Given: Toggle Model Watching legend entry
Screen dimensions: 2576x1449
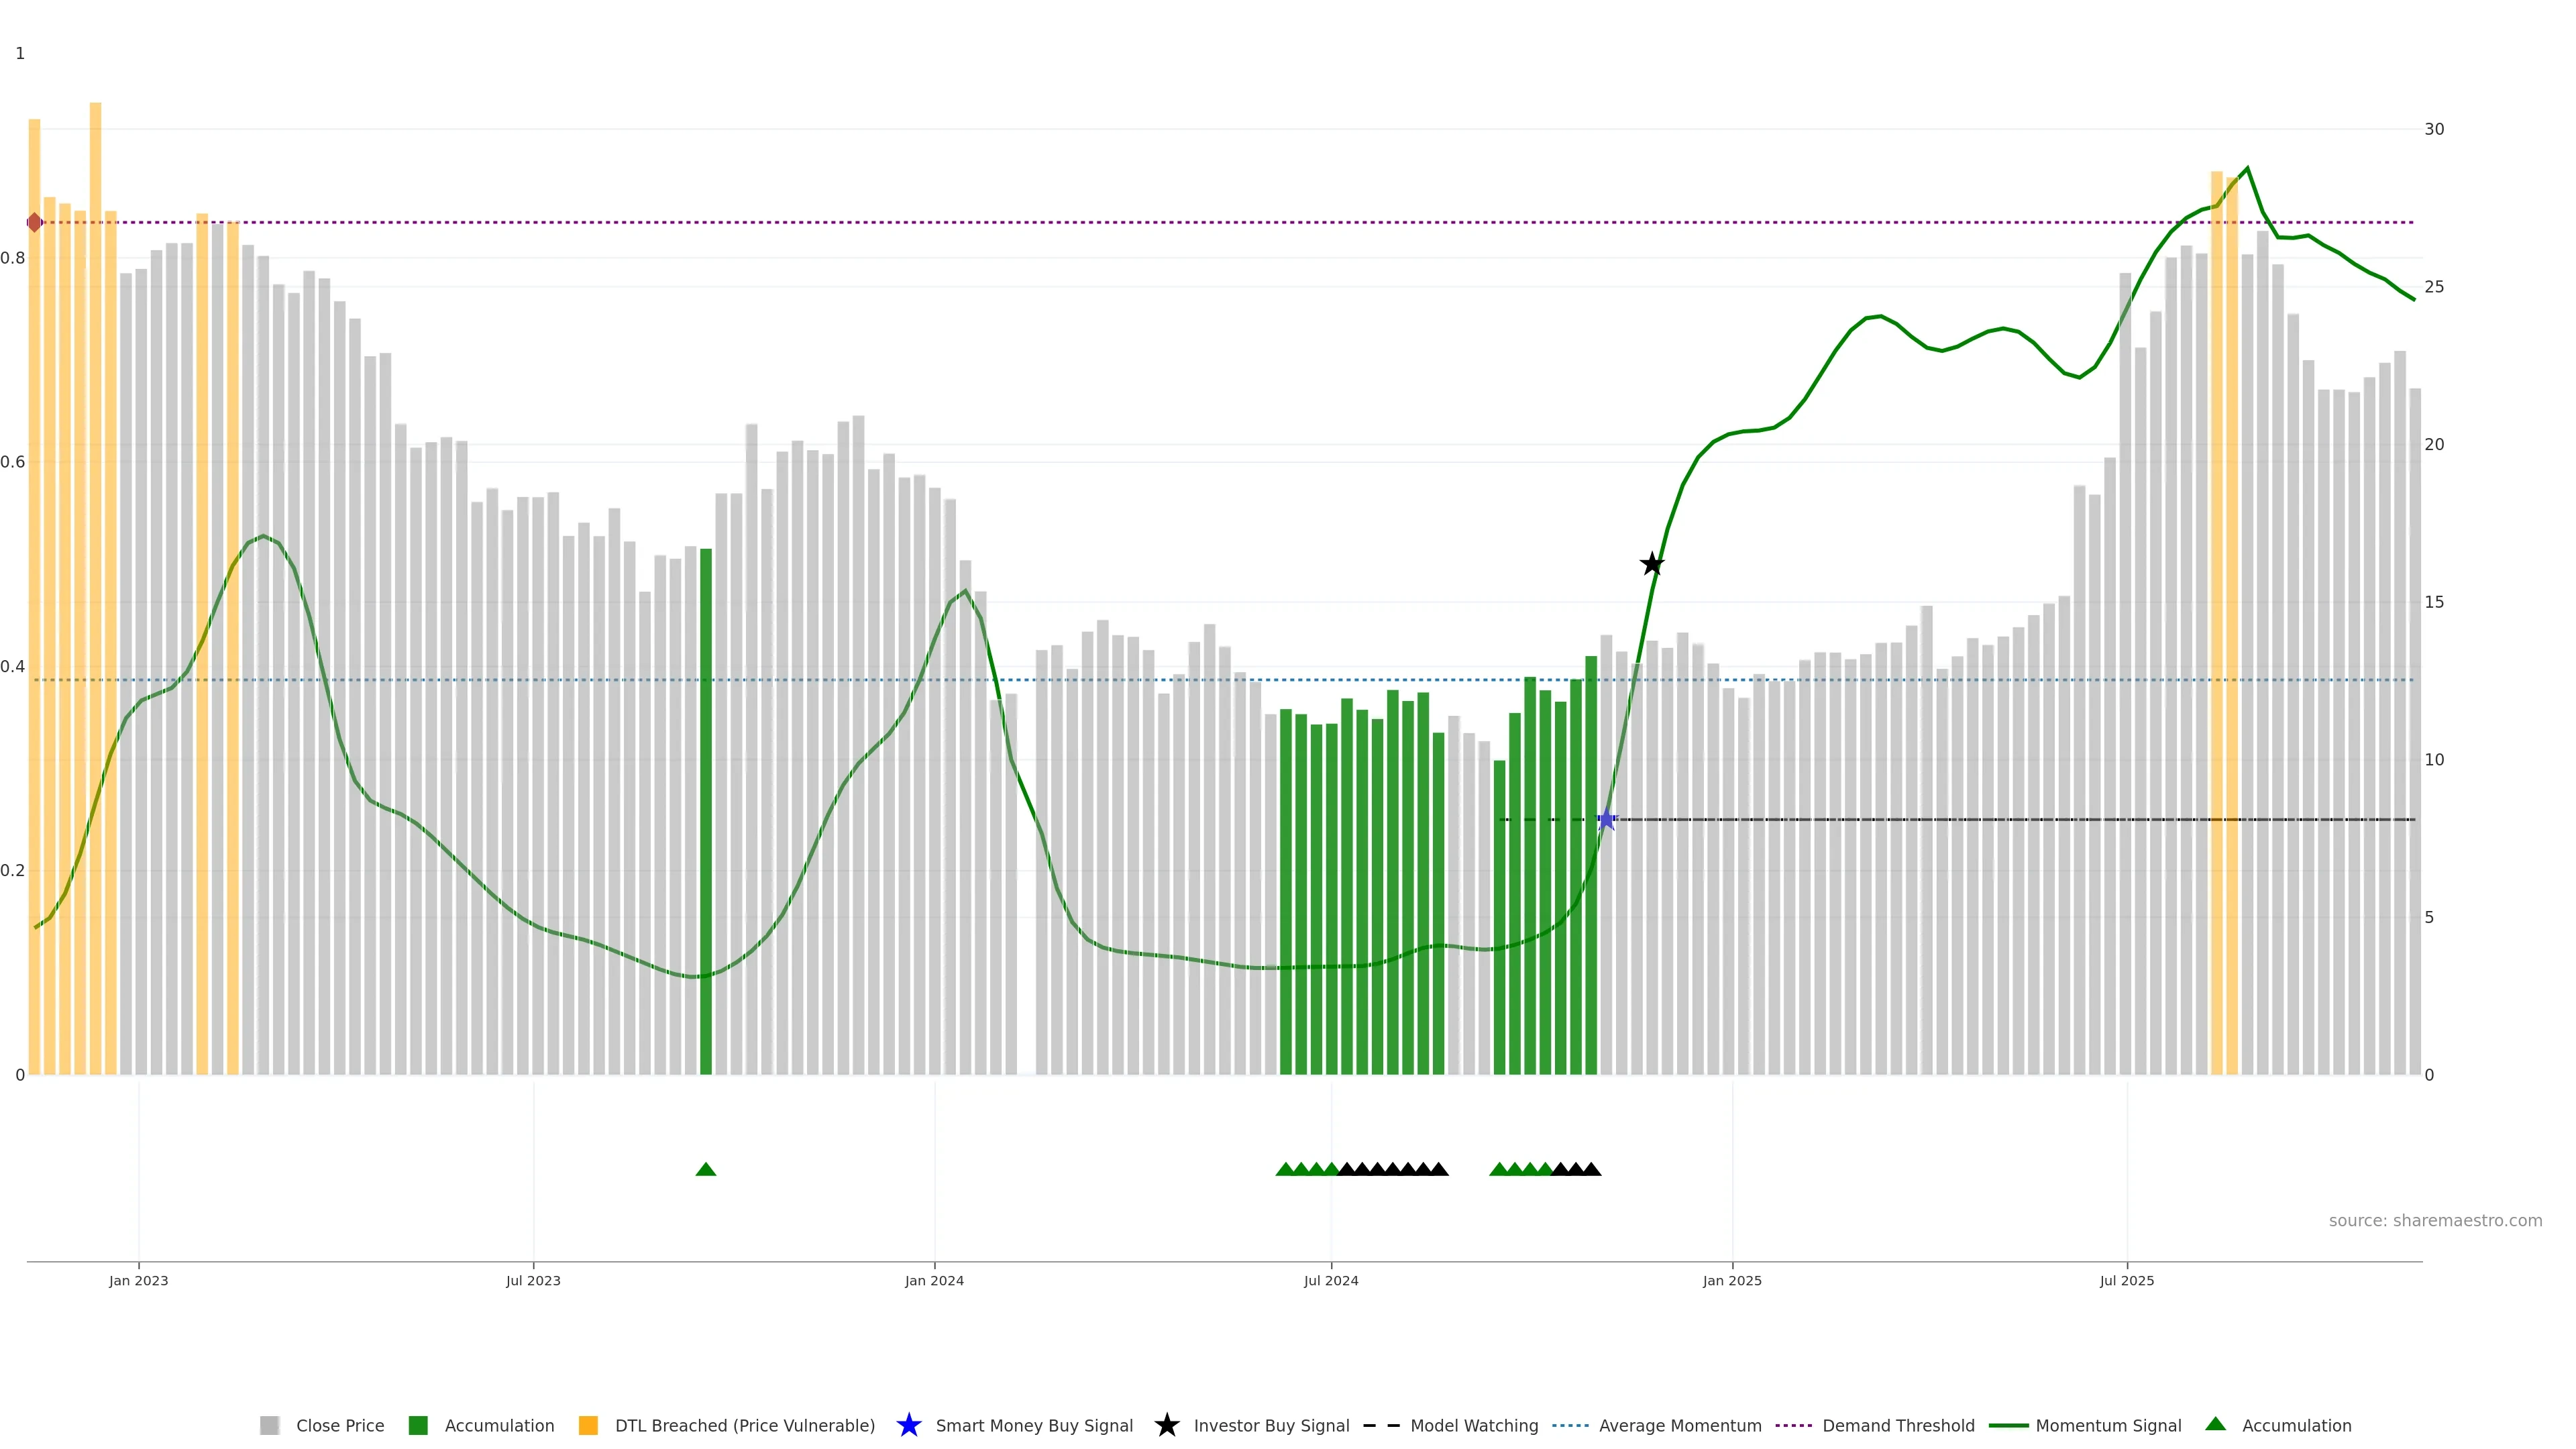Looking at the screenshot, I should click(x=1474, y=1425).
